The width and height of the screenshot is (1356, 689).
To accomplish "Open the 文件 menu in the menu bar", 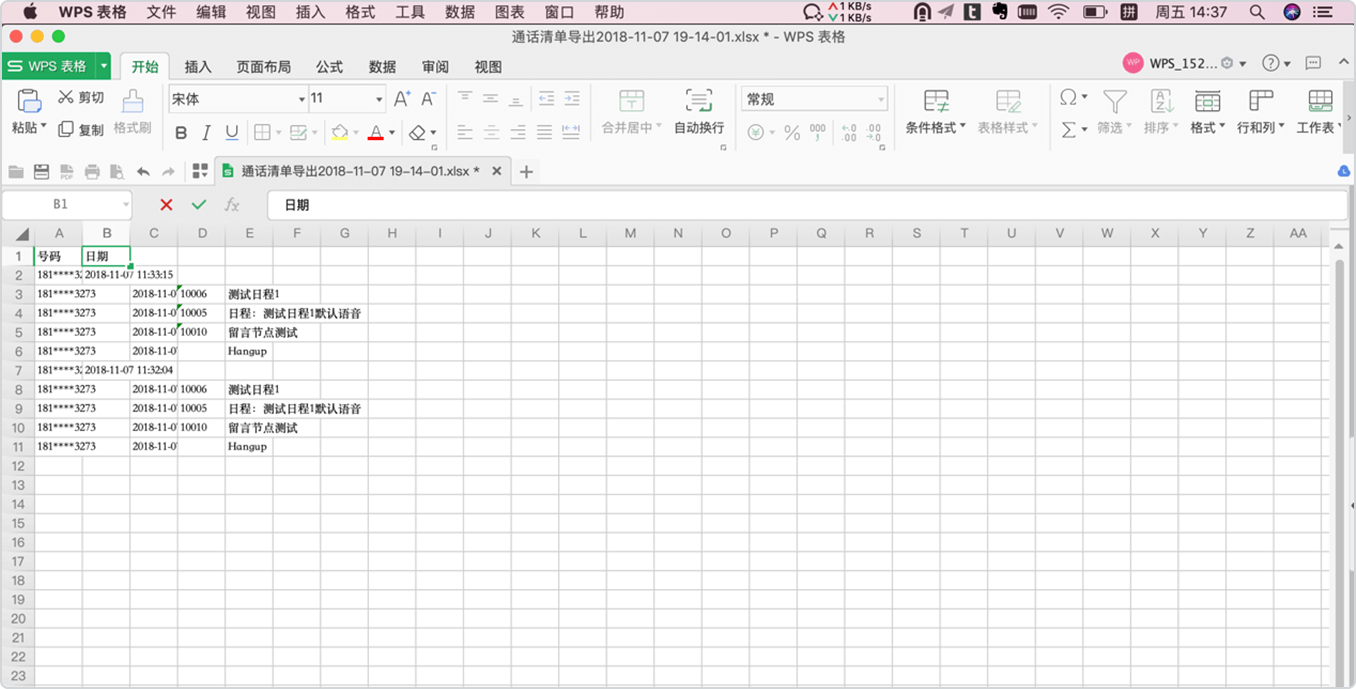I will click(161, 12).
